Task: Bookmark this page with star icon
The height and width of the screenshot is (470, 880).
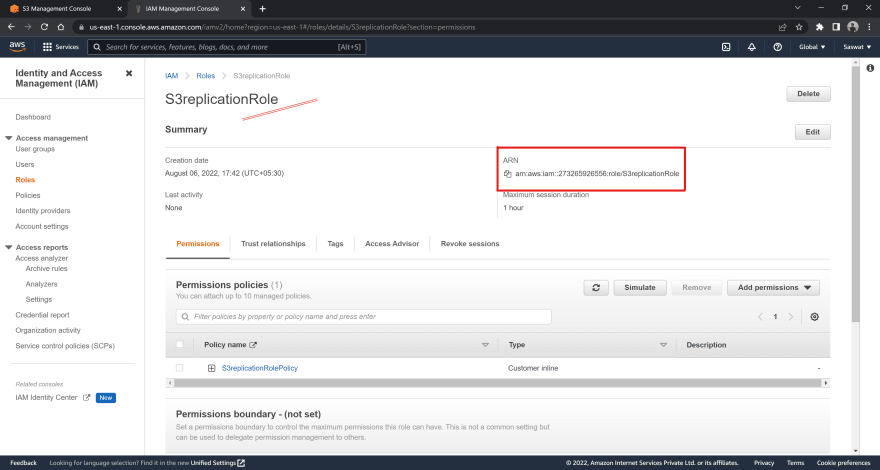Action: point(798,27)
